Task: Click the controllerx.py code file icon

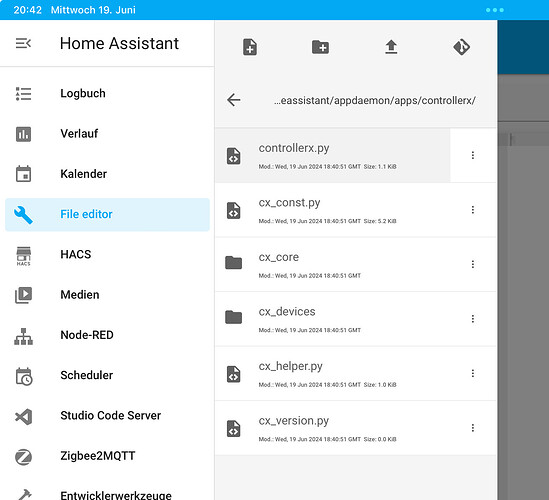Action: 234,156
